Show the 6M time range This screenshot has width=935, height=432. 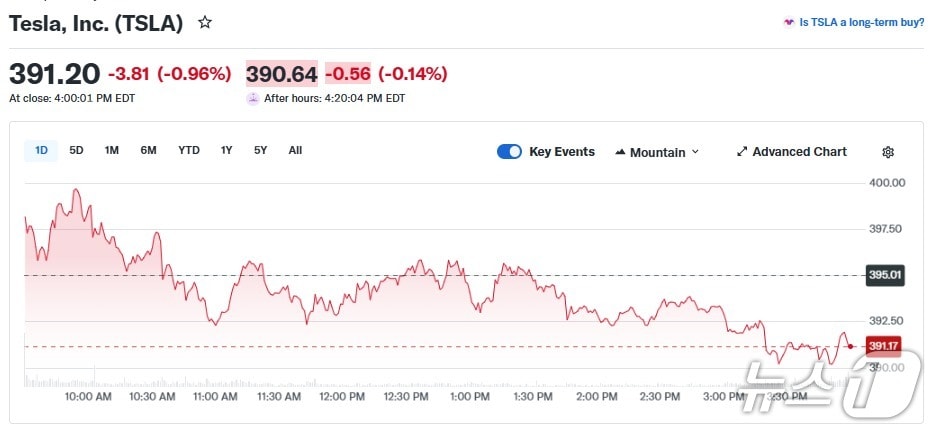click(x=148, y=150)
